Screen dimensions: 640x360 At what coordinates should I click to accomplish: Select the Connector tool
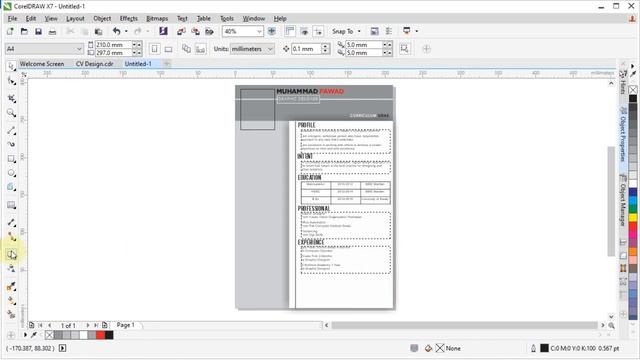point(11,237)
